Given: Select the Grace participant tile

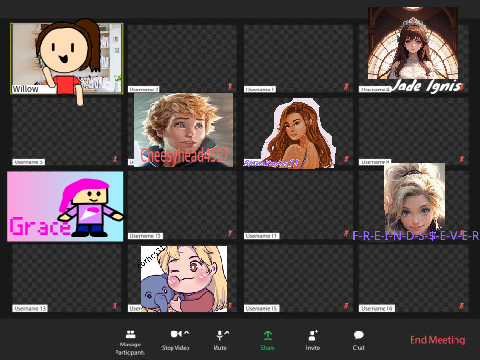Looking at the screenshot, I should coord(65,206).
